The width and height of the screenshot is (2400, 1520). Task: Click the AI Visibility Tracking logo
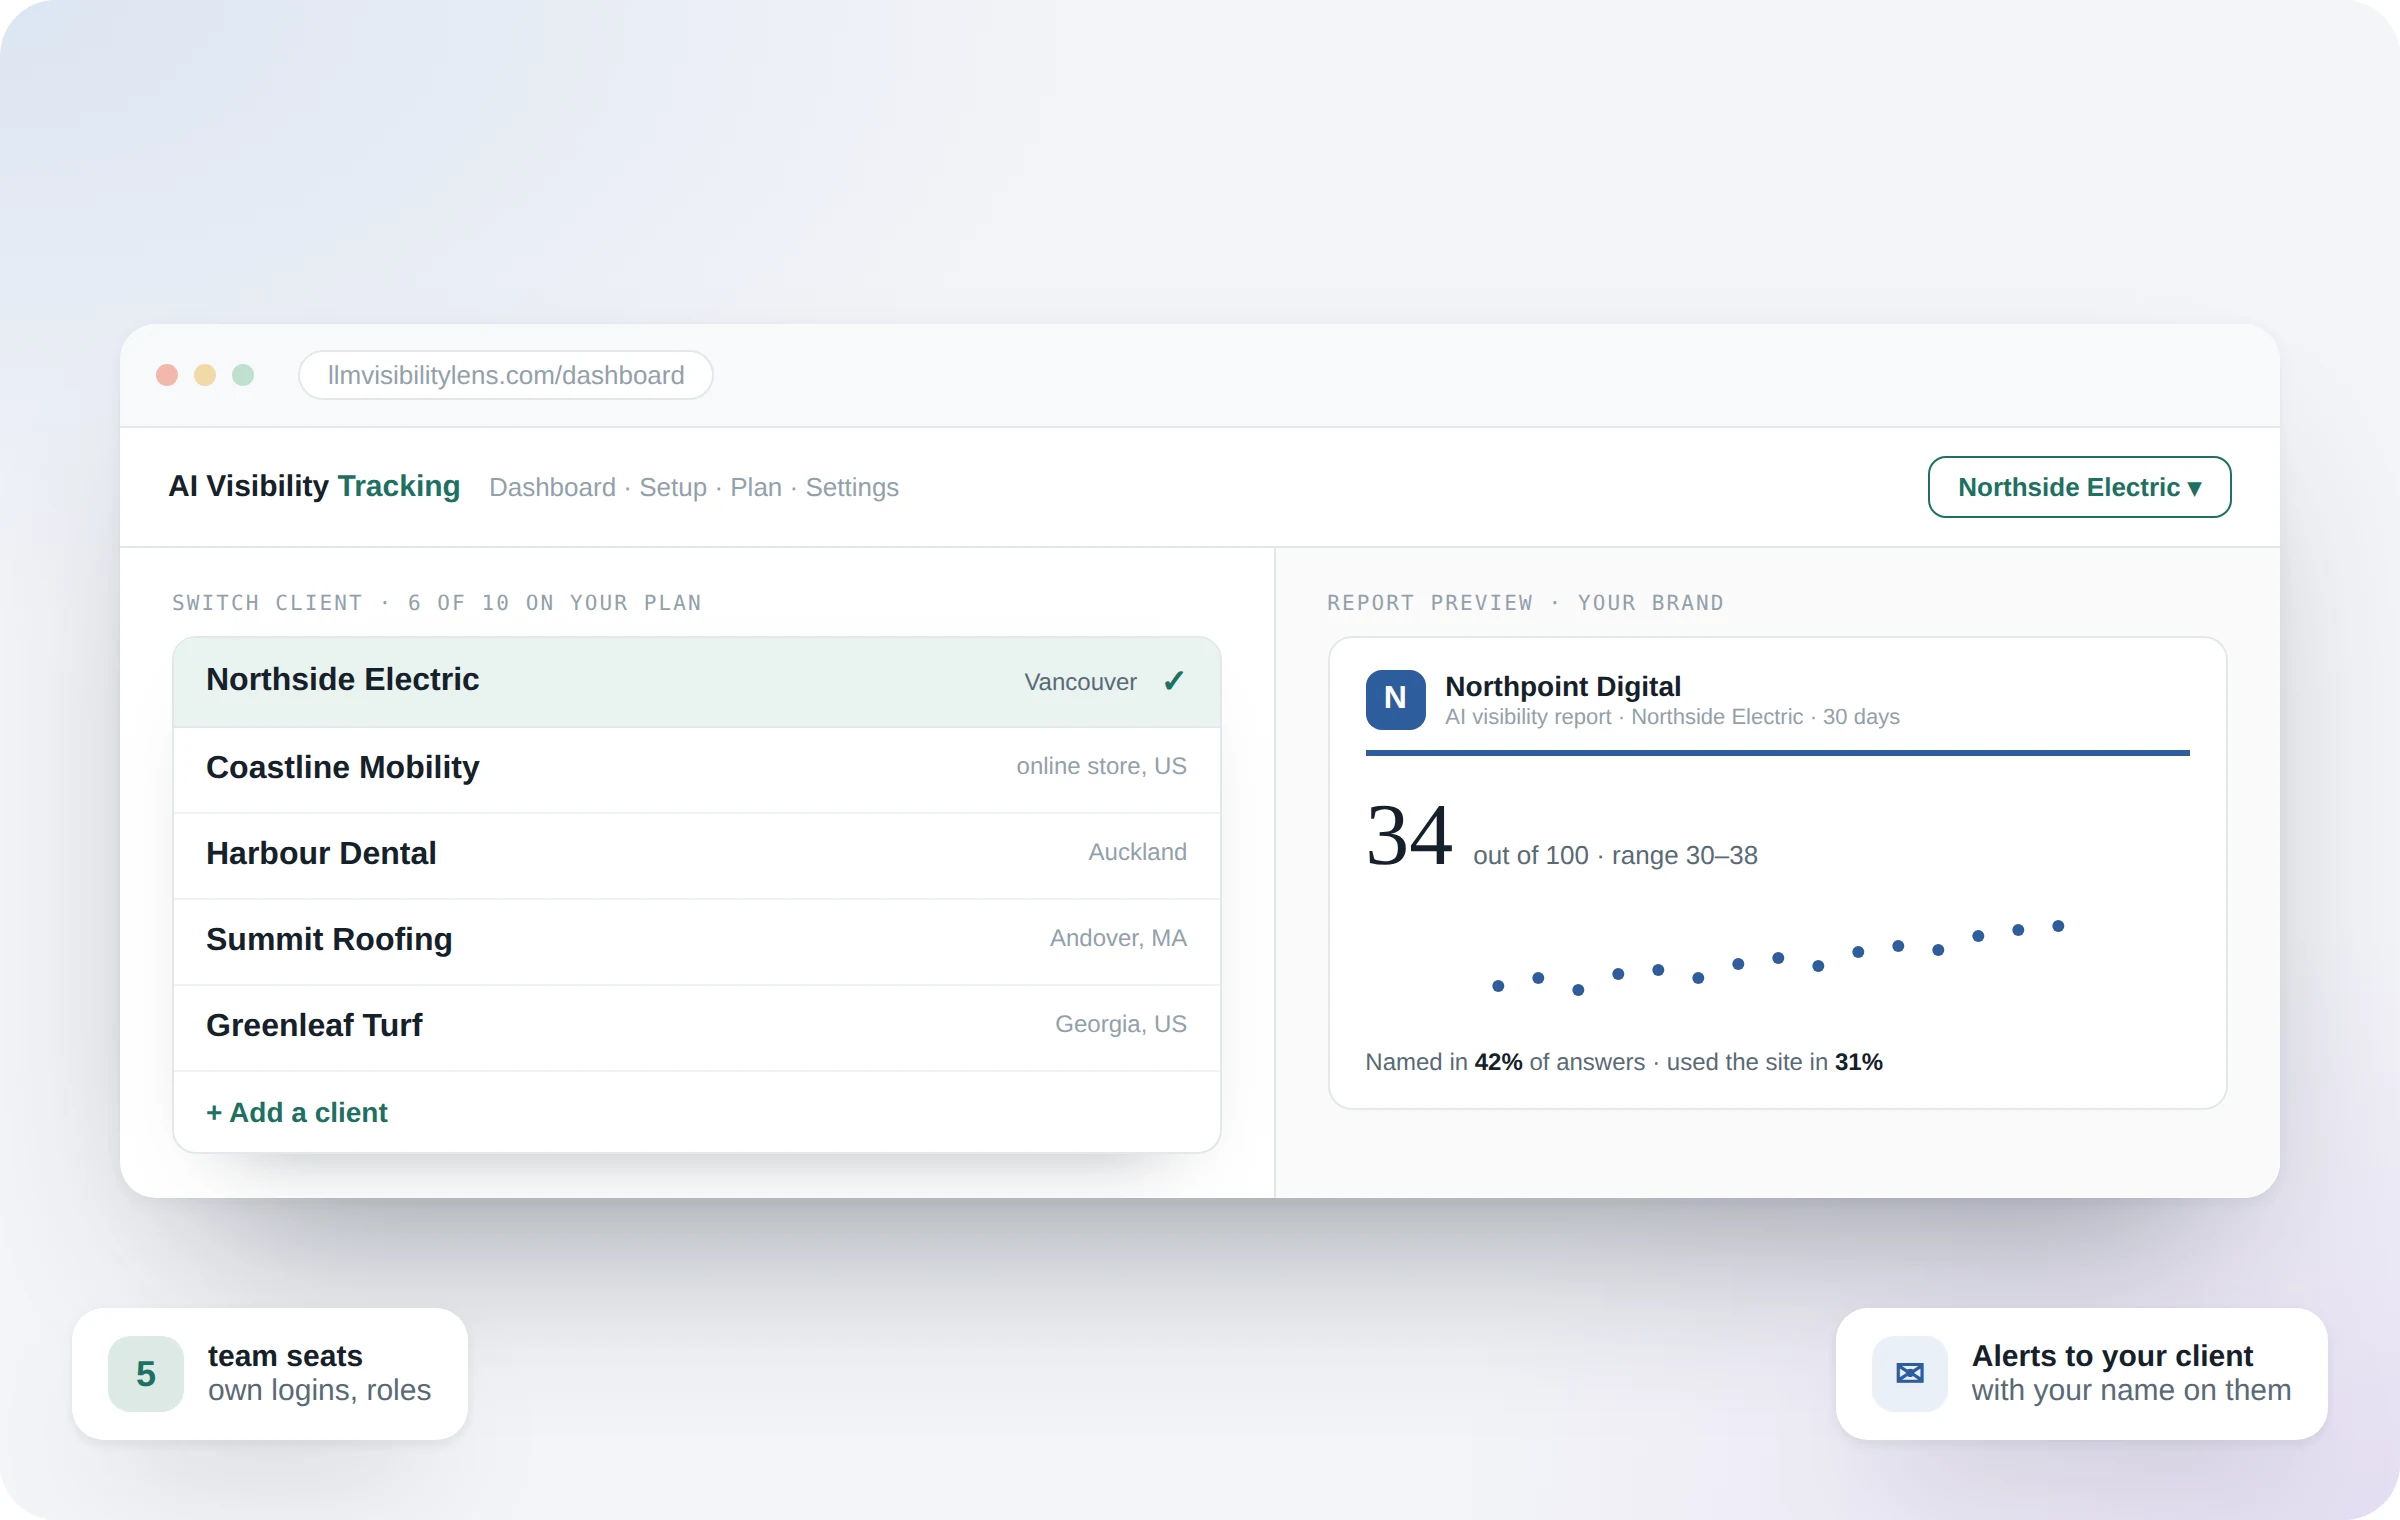click(x=314, y=486)
